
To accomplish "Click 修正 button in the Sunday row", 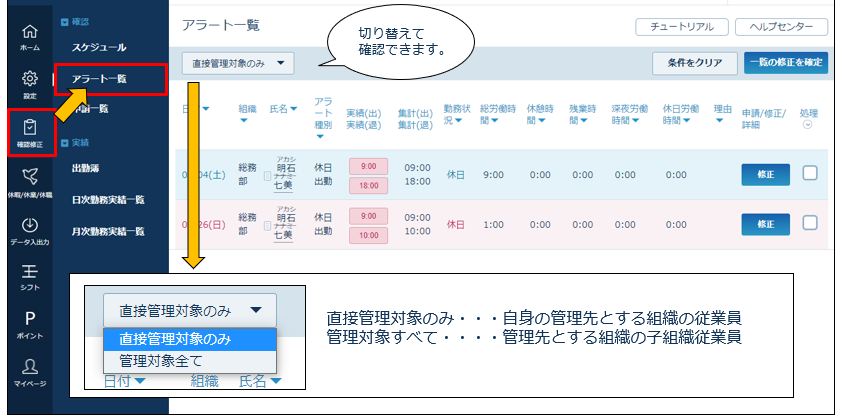I will (765, 225).
